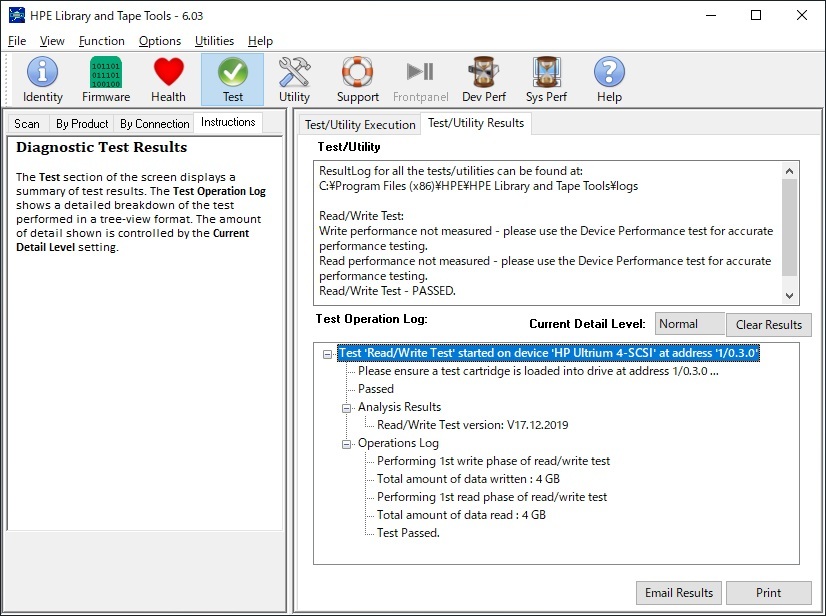The width and height of the screenshot is (826, 616).
Task: Click the Email Results button
Action: pos(679,593)
